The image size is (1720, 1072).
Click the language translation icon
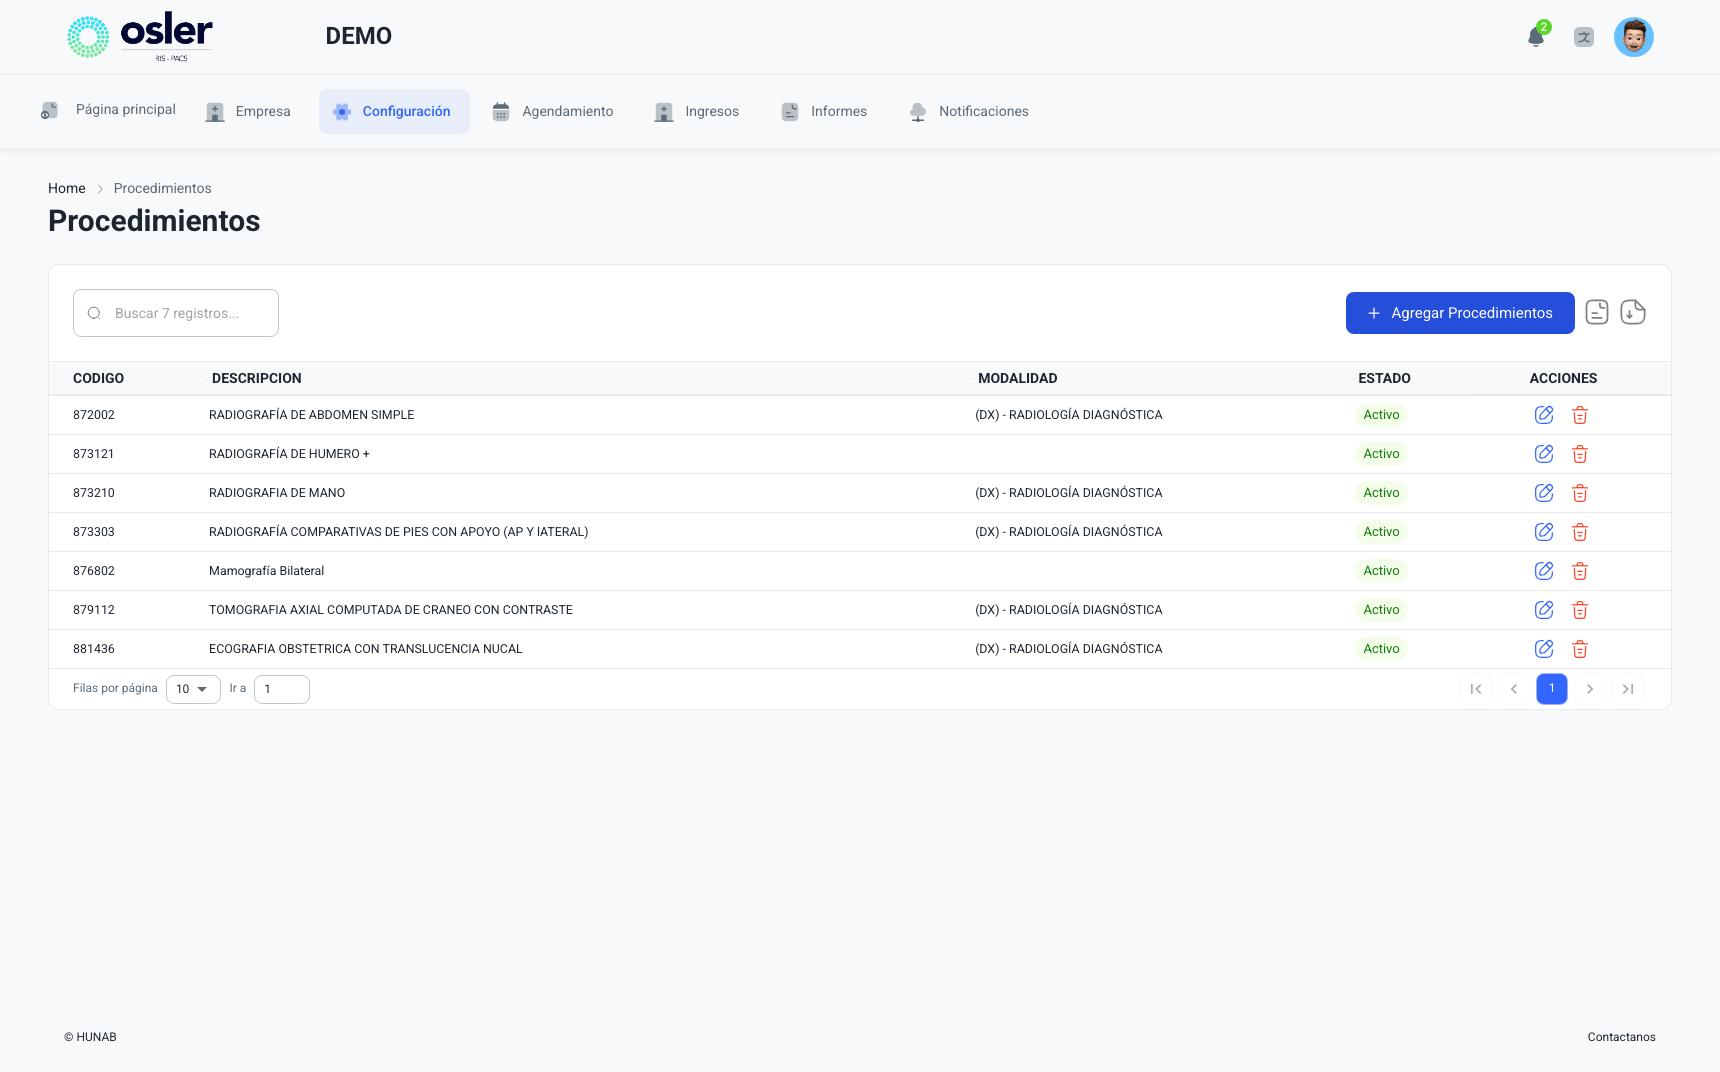1584,37
